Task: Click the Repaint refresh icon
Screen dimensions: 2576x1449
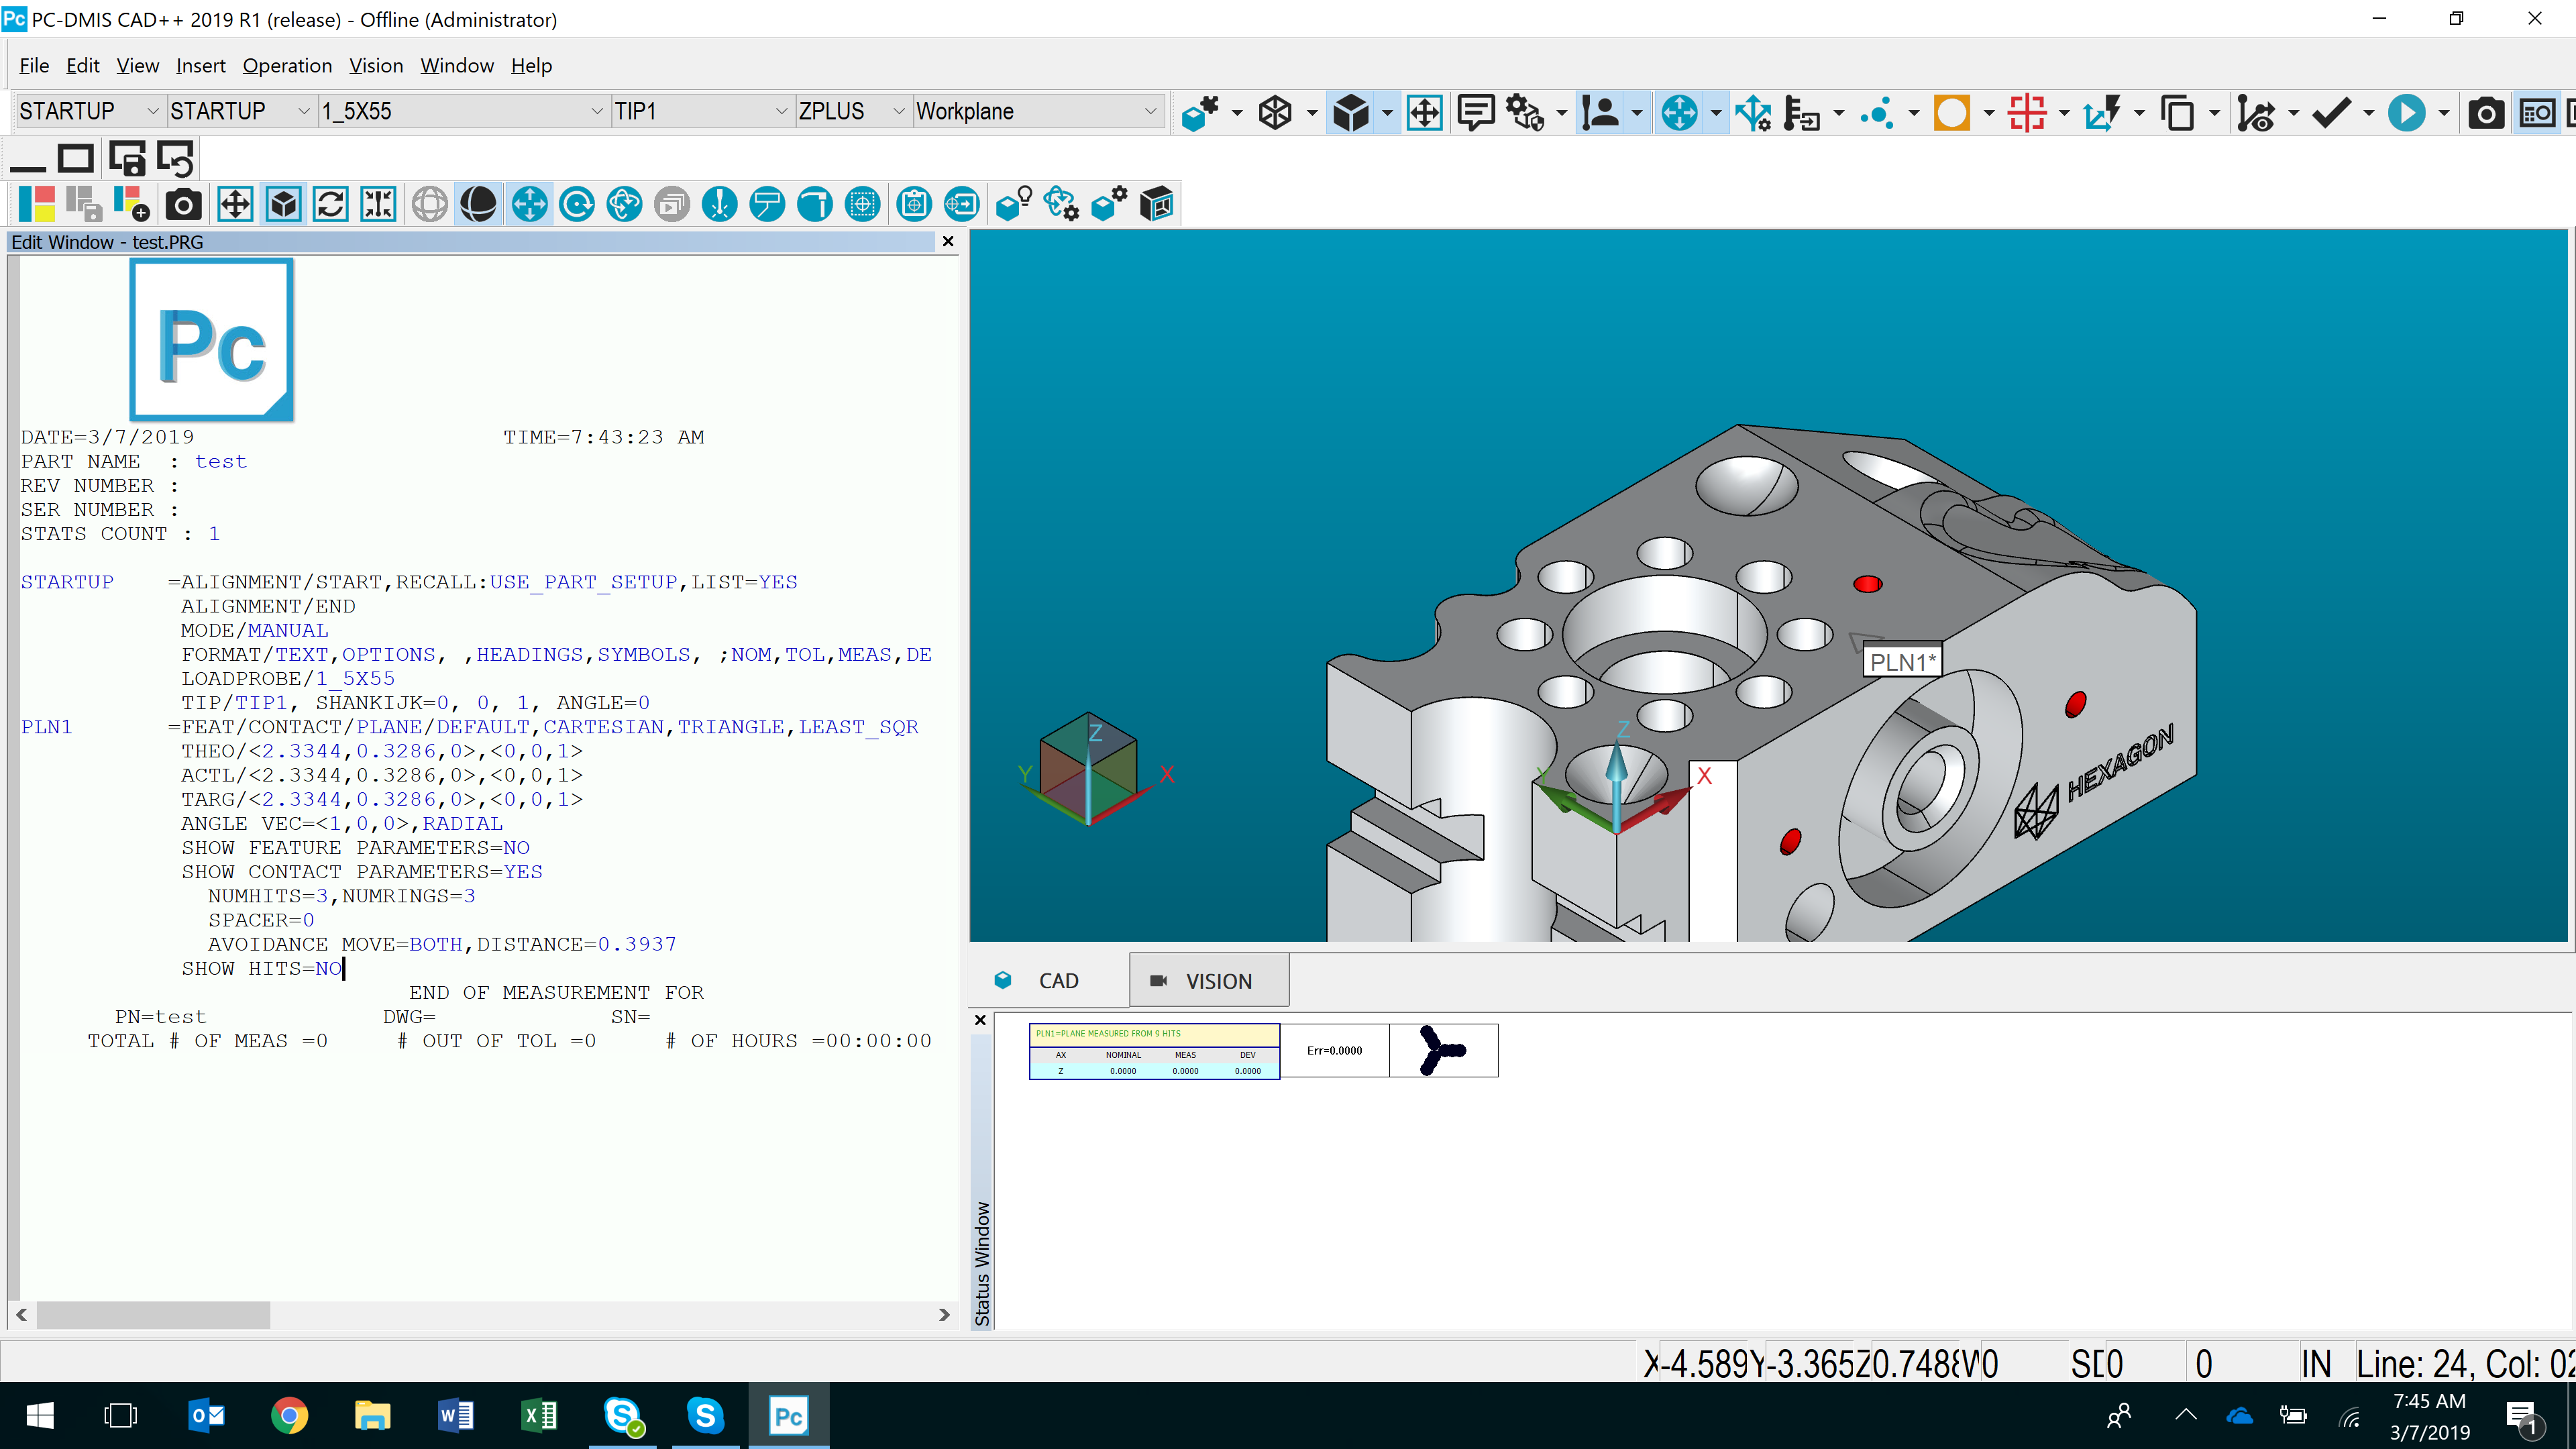Action: point(330,205)
